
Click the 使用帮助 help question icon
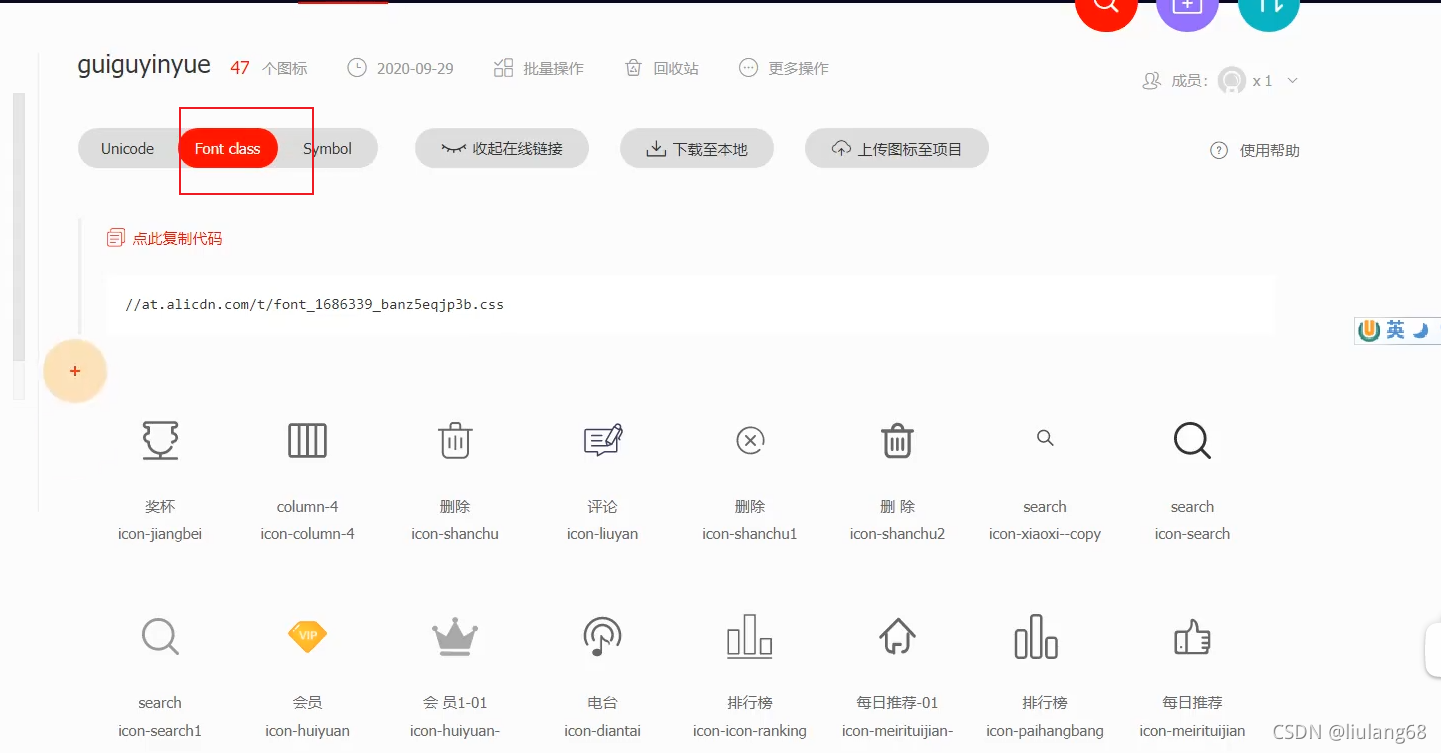pos(1219,150)
